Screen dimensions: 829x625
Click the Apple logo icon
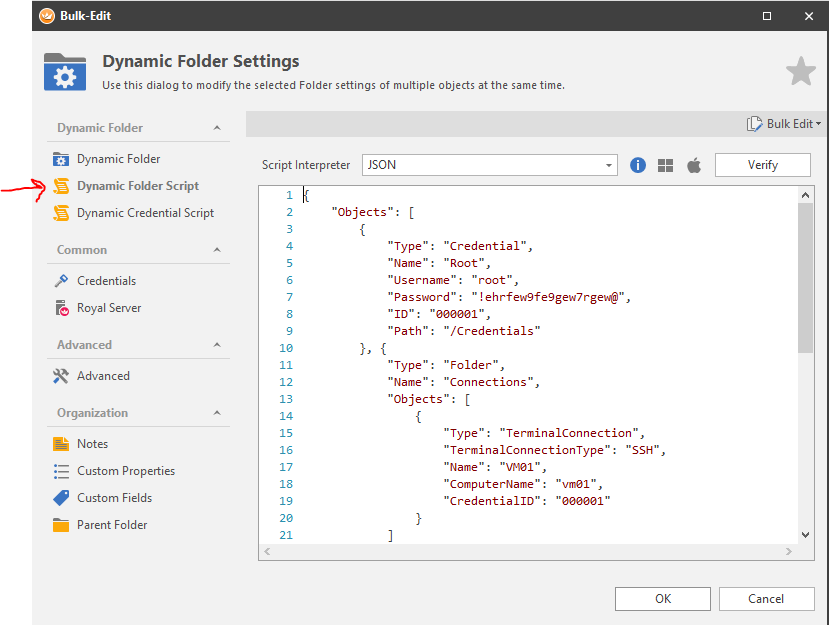(x=694, y=165)
